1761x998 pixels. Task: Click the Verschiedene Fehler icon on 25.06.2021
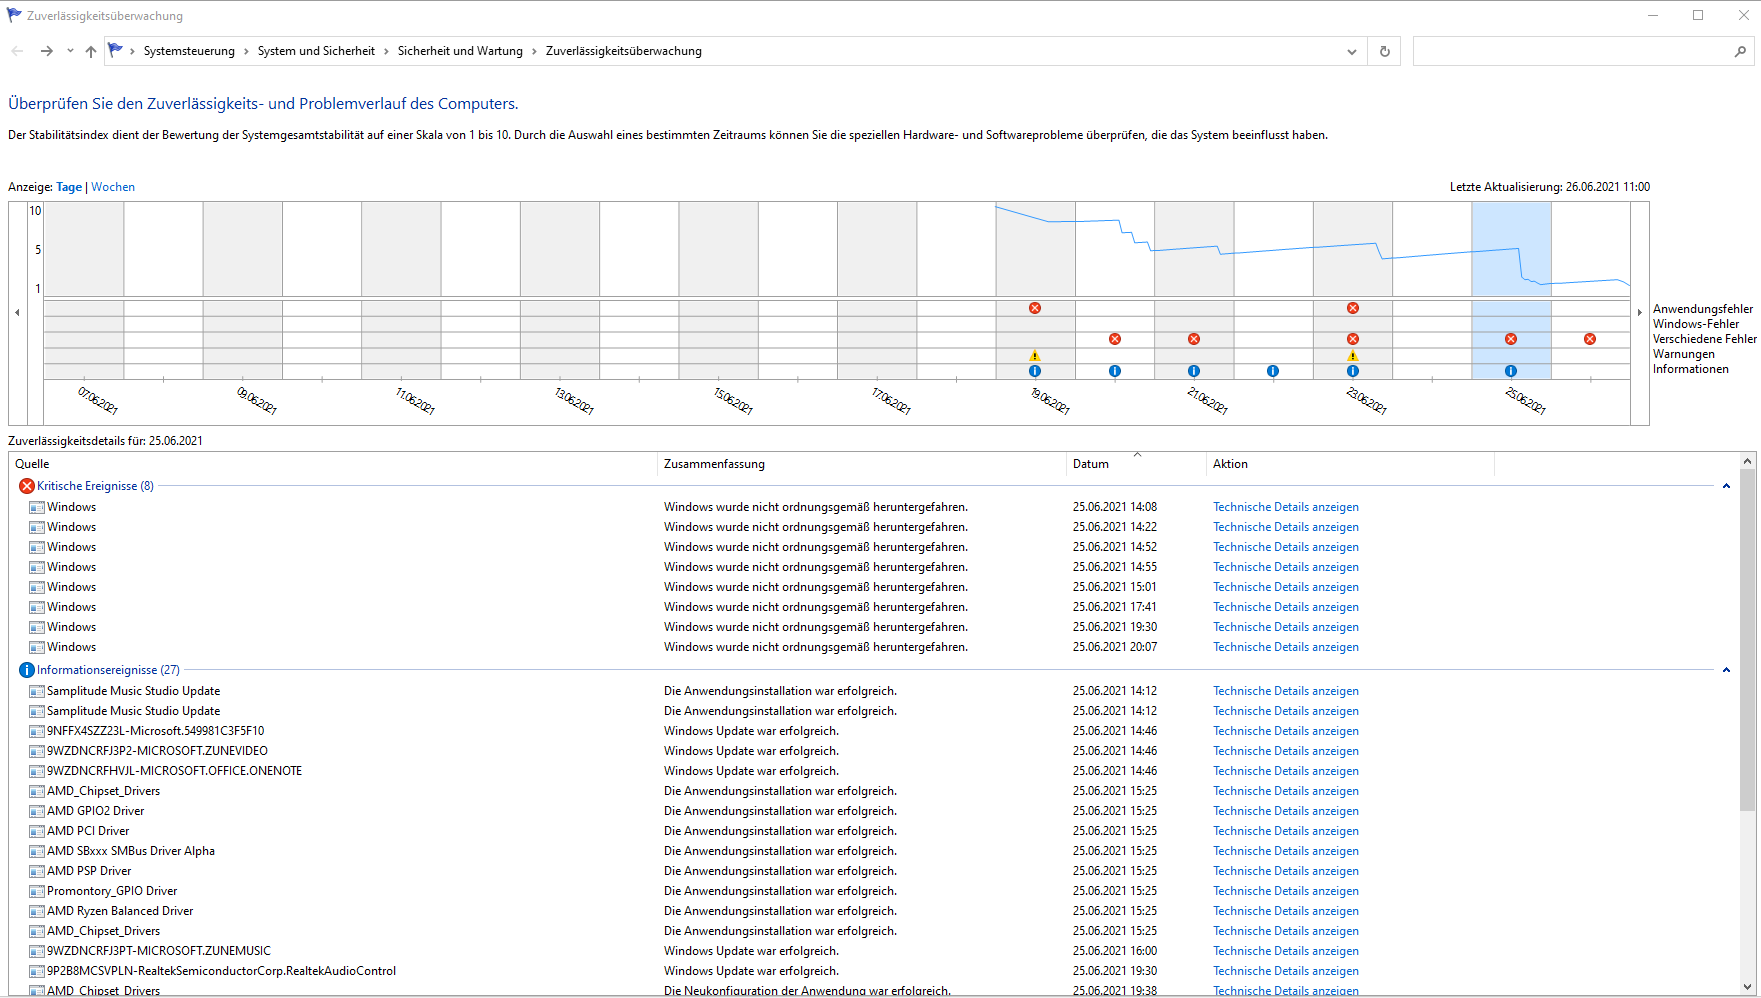[x=1511, y=339]
